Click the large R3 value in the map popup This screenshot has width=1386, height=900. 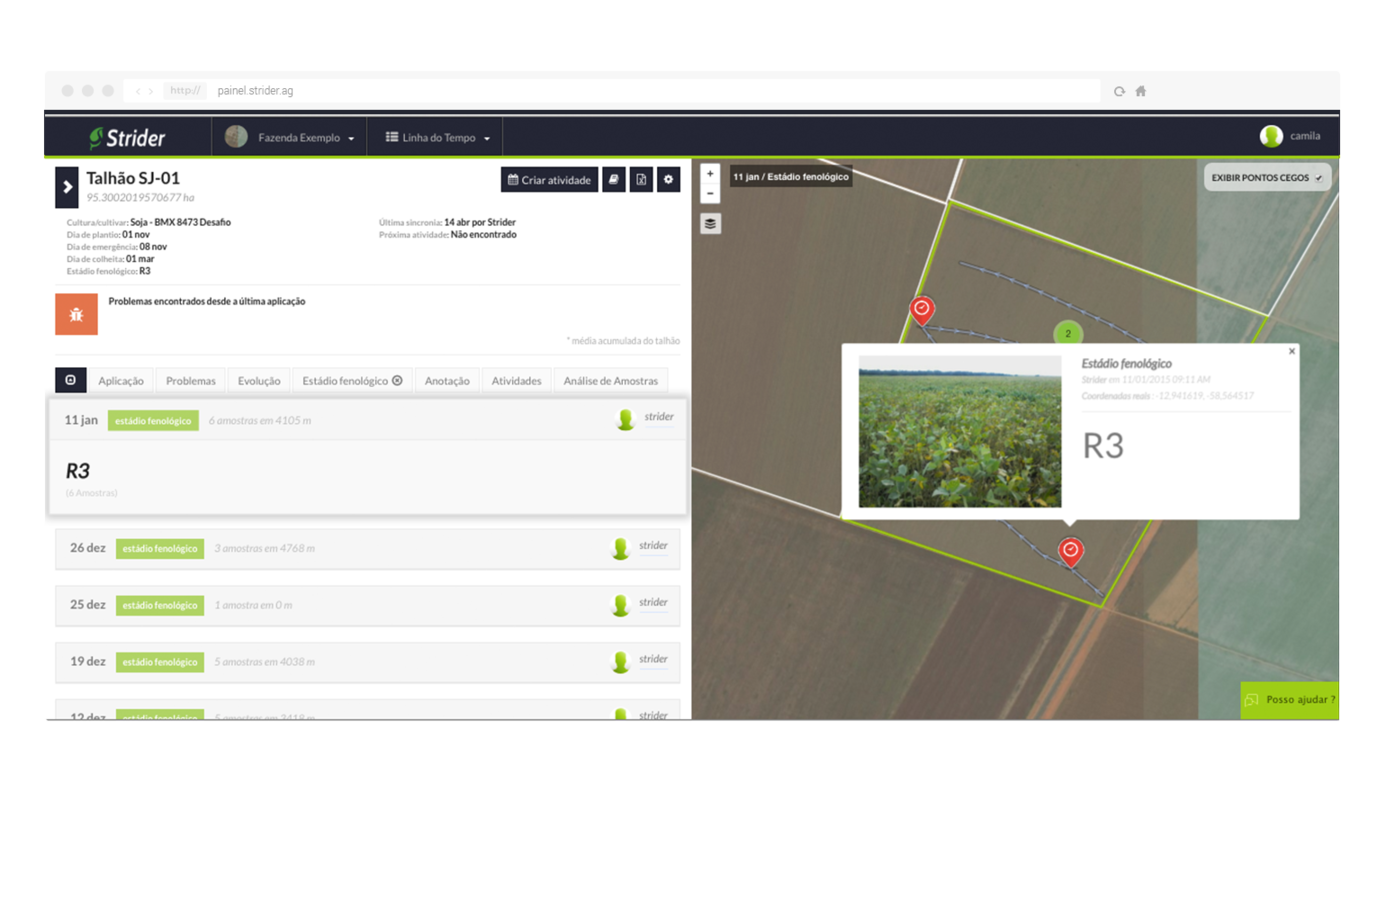(1103, 446)
